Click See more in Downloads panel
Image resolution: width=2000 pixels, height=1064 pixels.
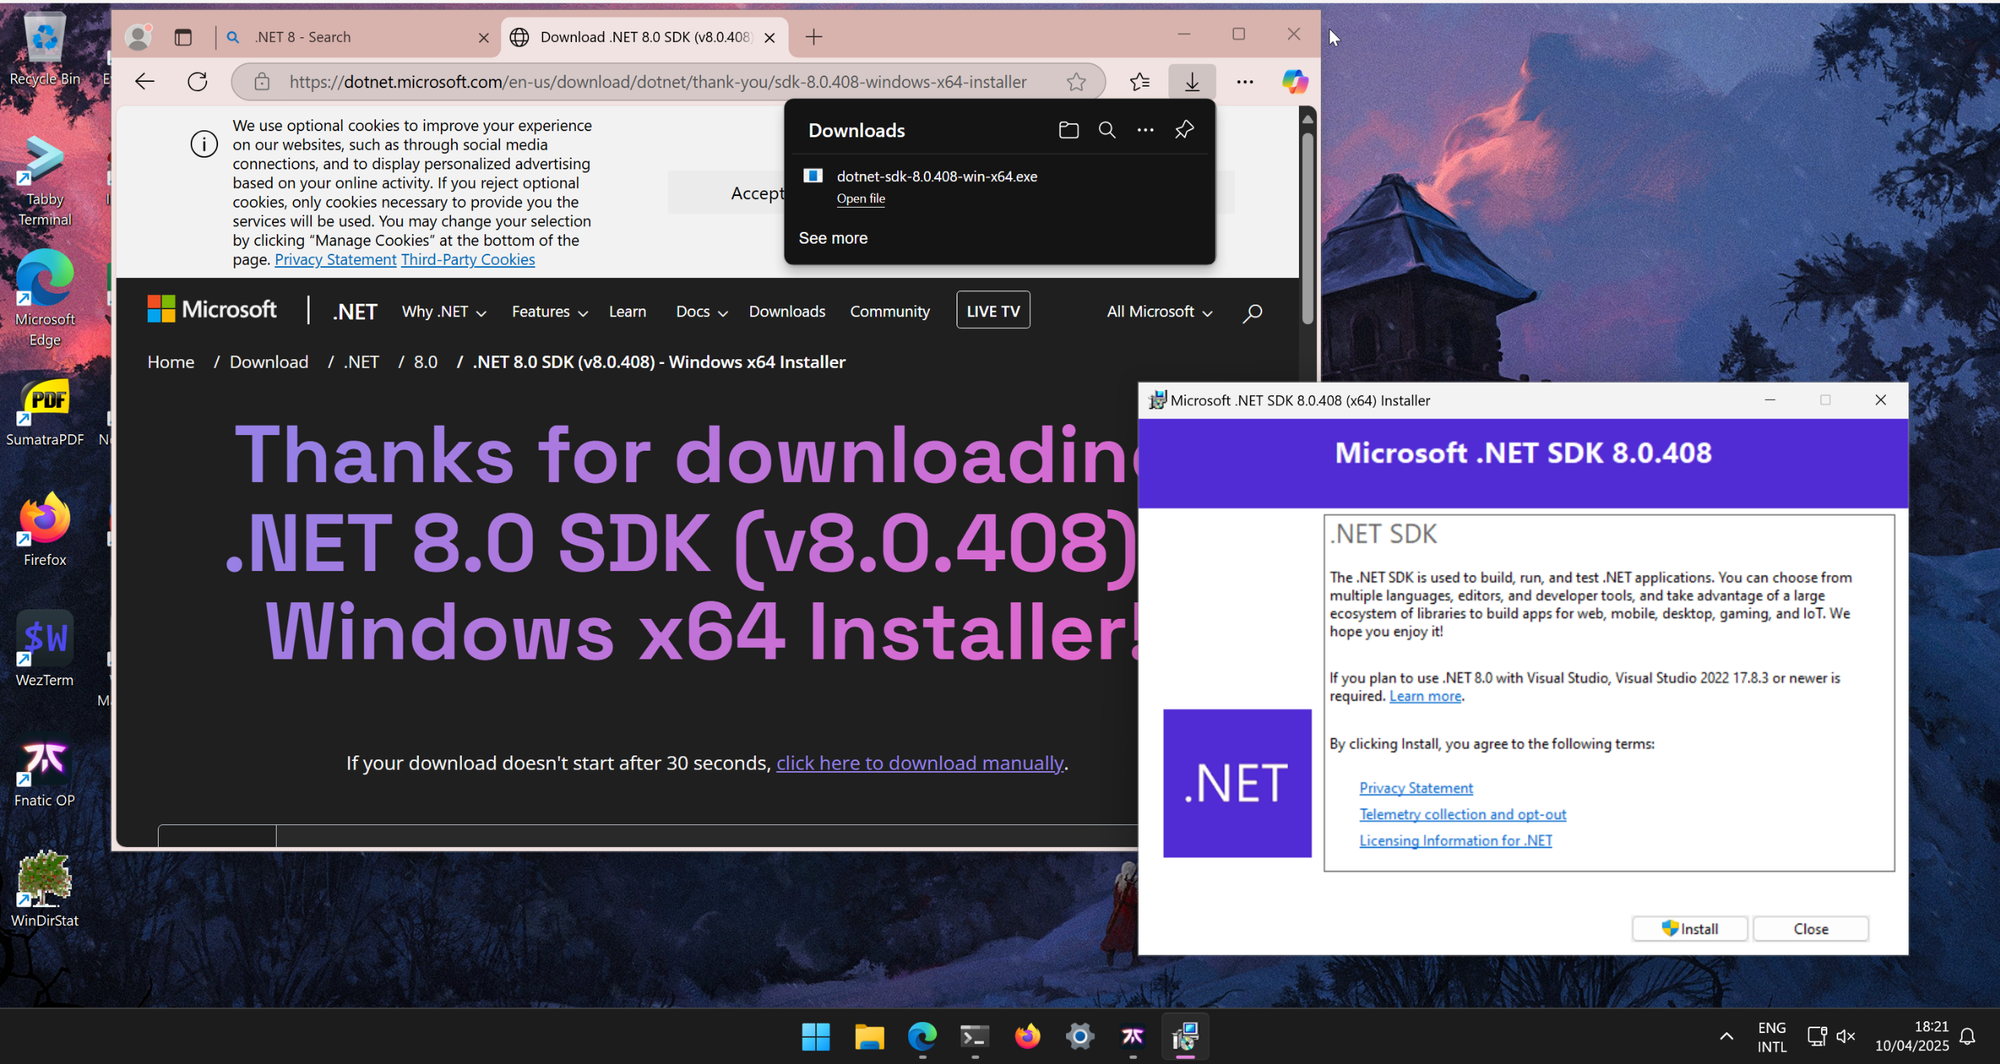tap(833, 238)
